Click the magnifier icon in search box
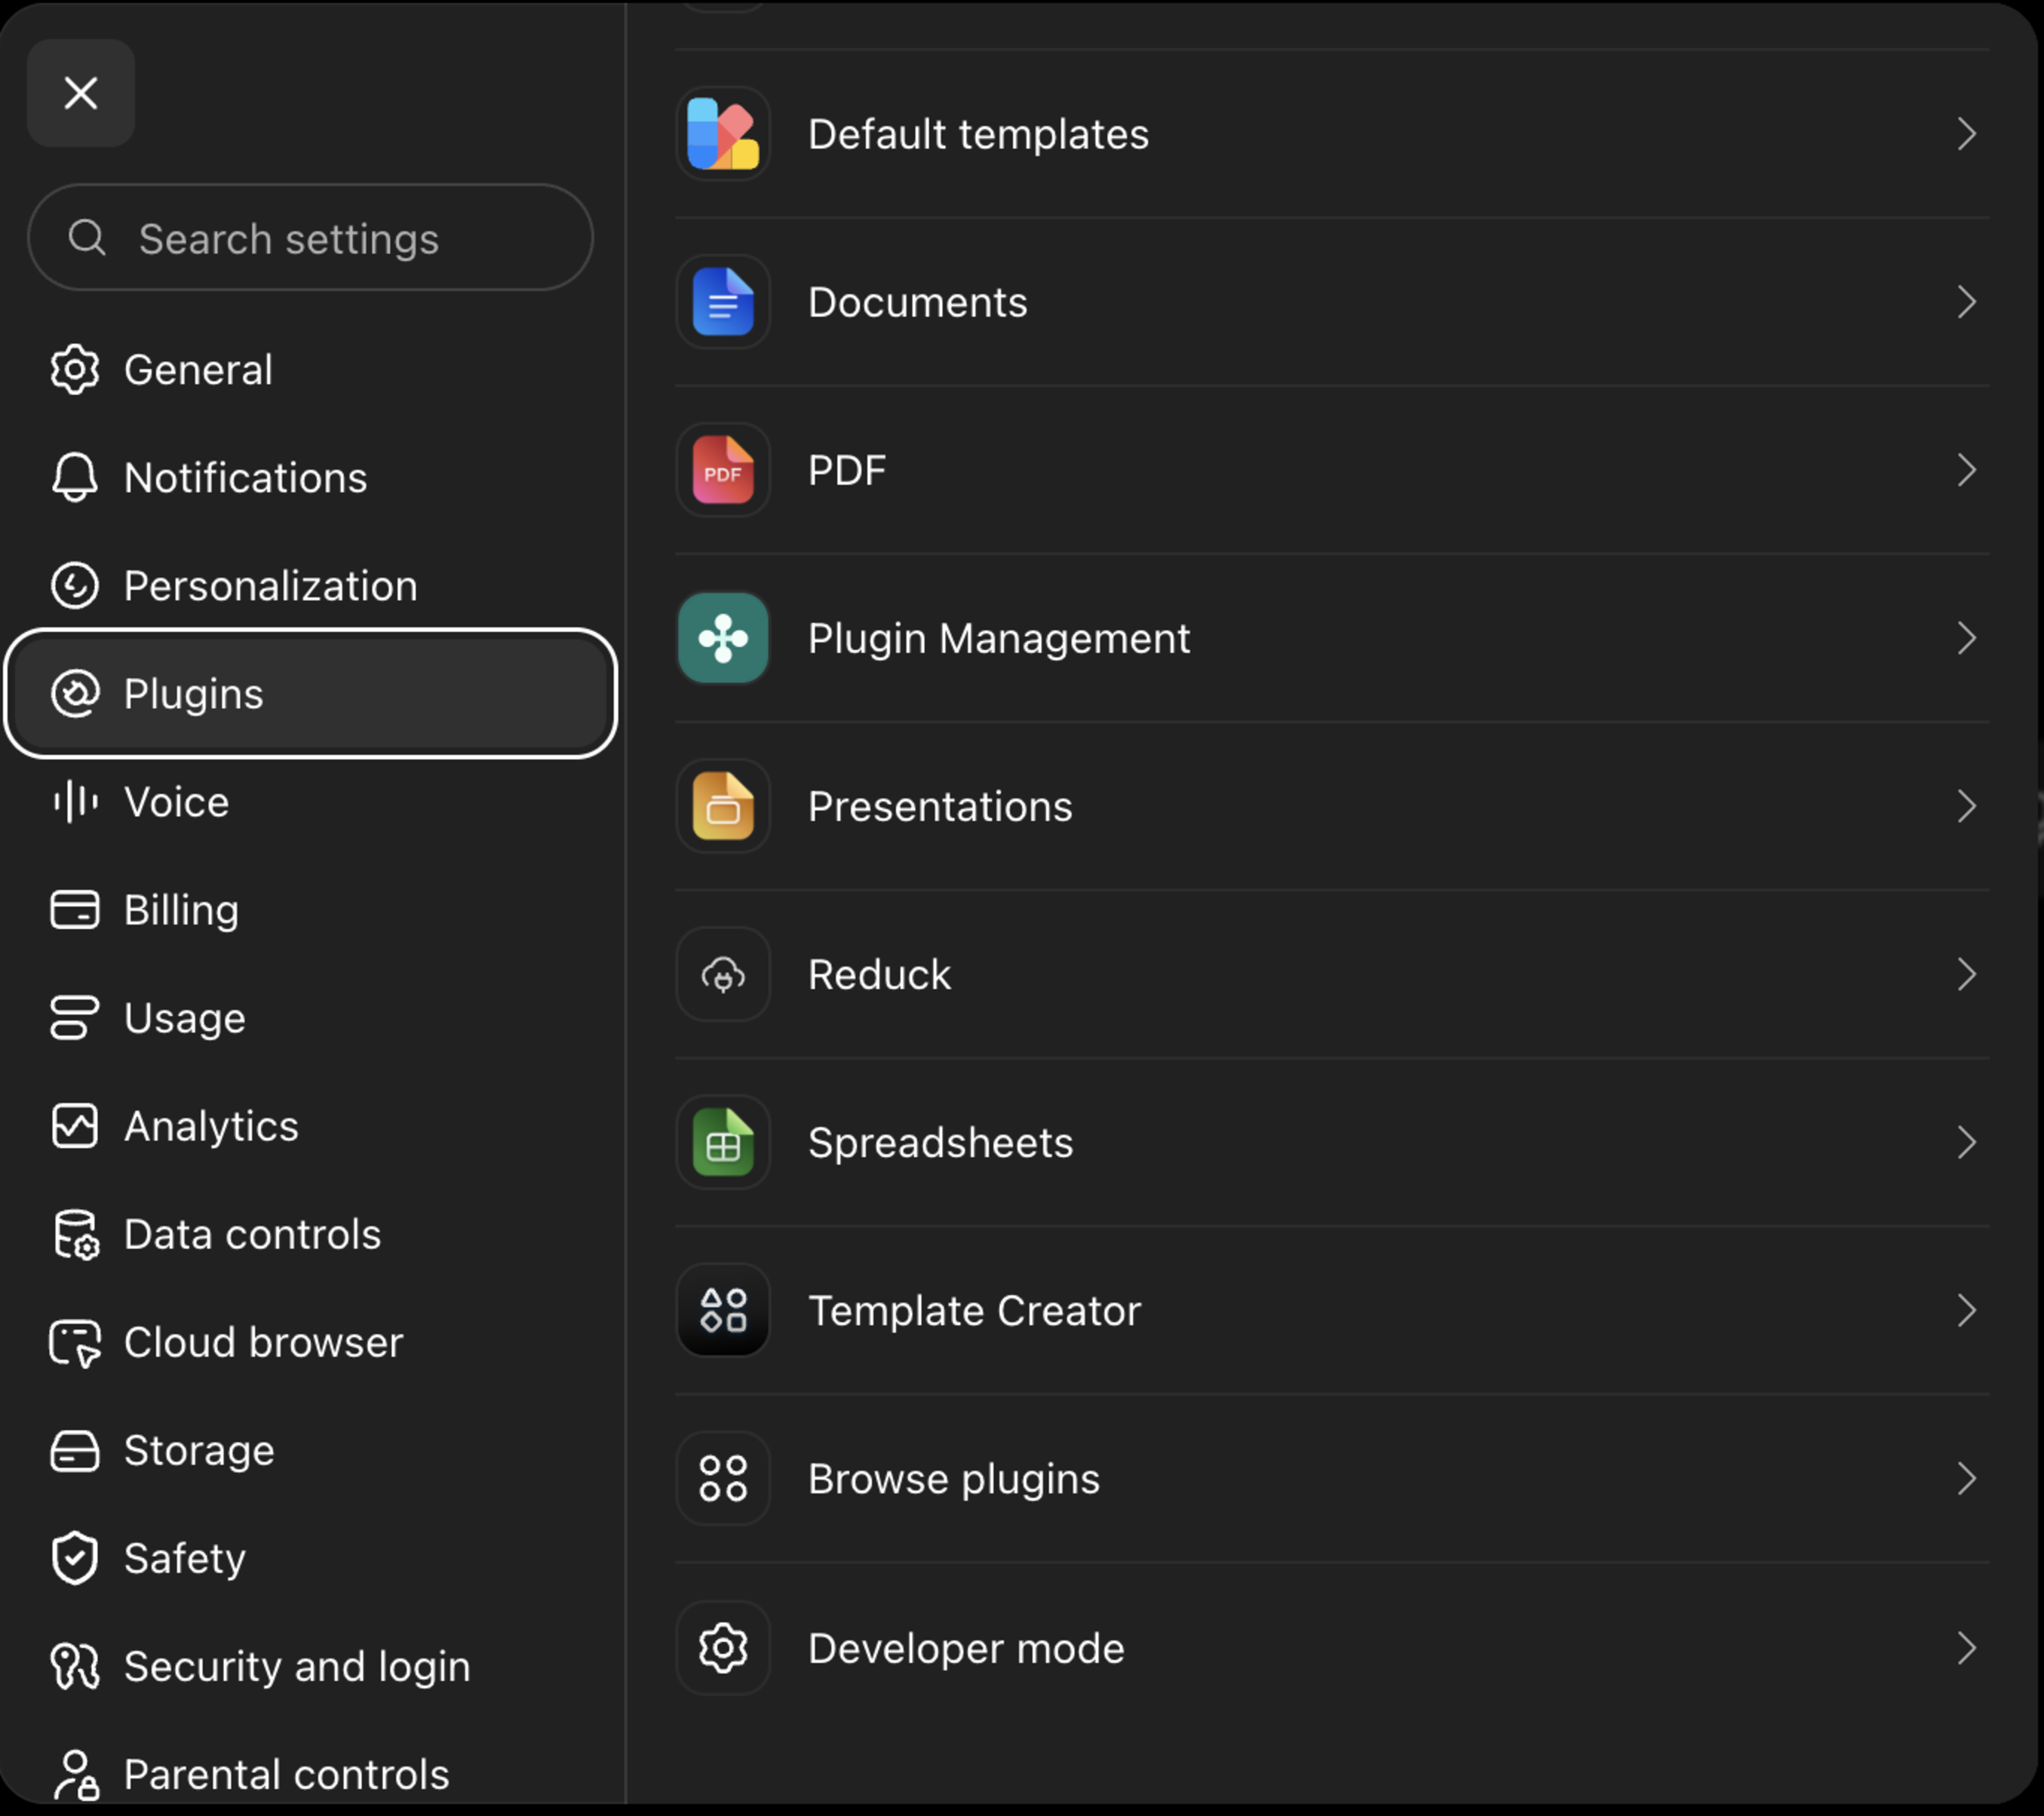 coord(87,238)
